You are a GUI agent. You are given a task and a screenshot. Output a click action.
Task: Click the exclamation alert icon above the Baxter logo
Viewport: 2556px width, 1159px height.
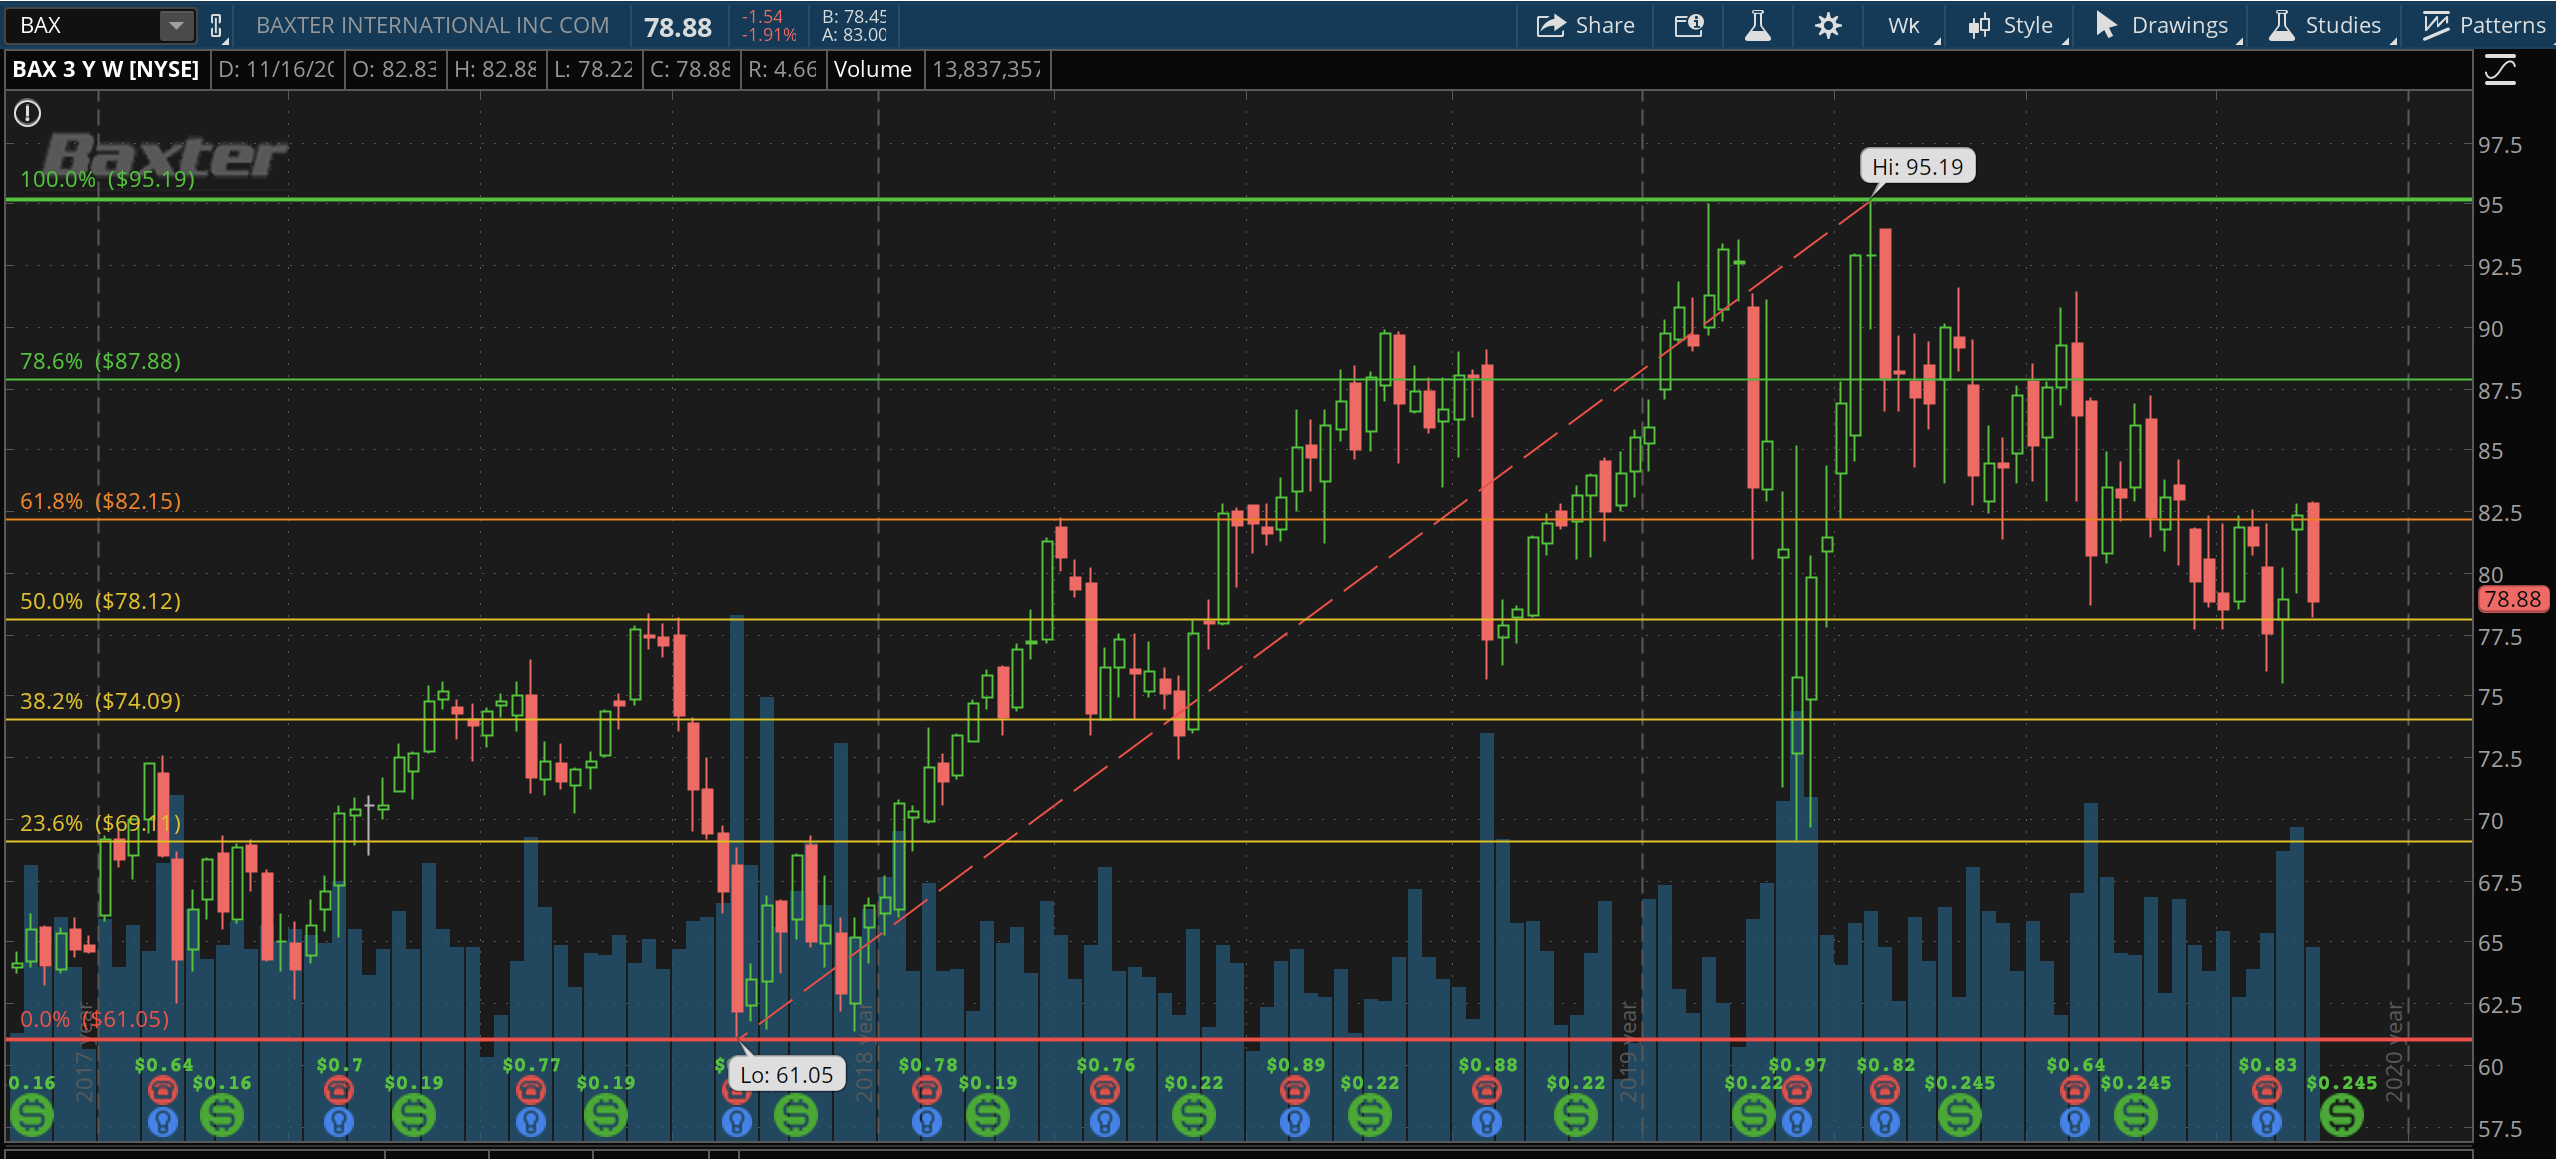(27, 114)
